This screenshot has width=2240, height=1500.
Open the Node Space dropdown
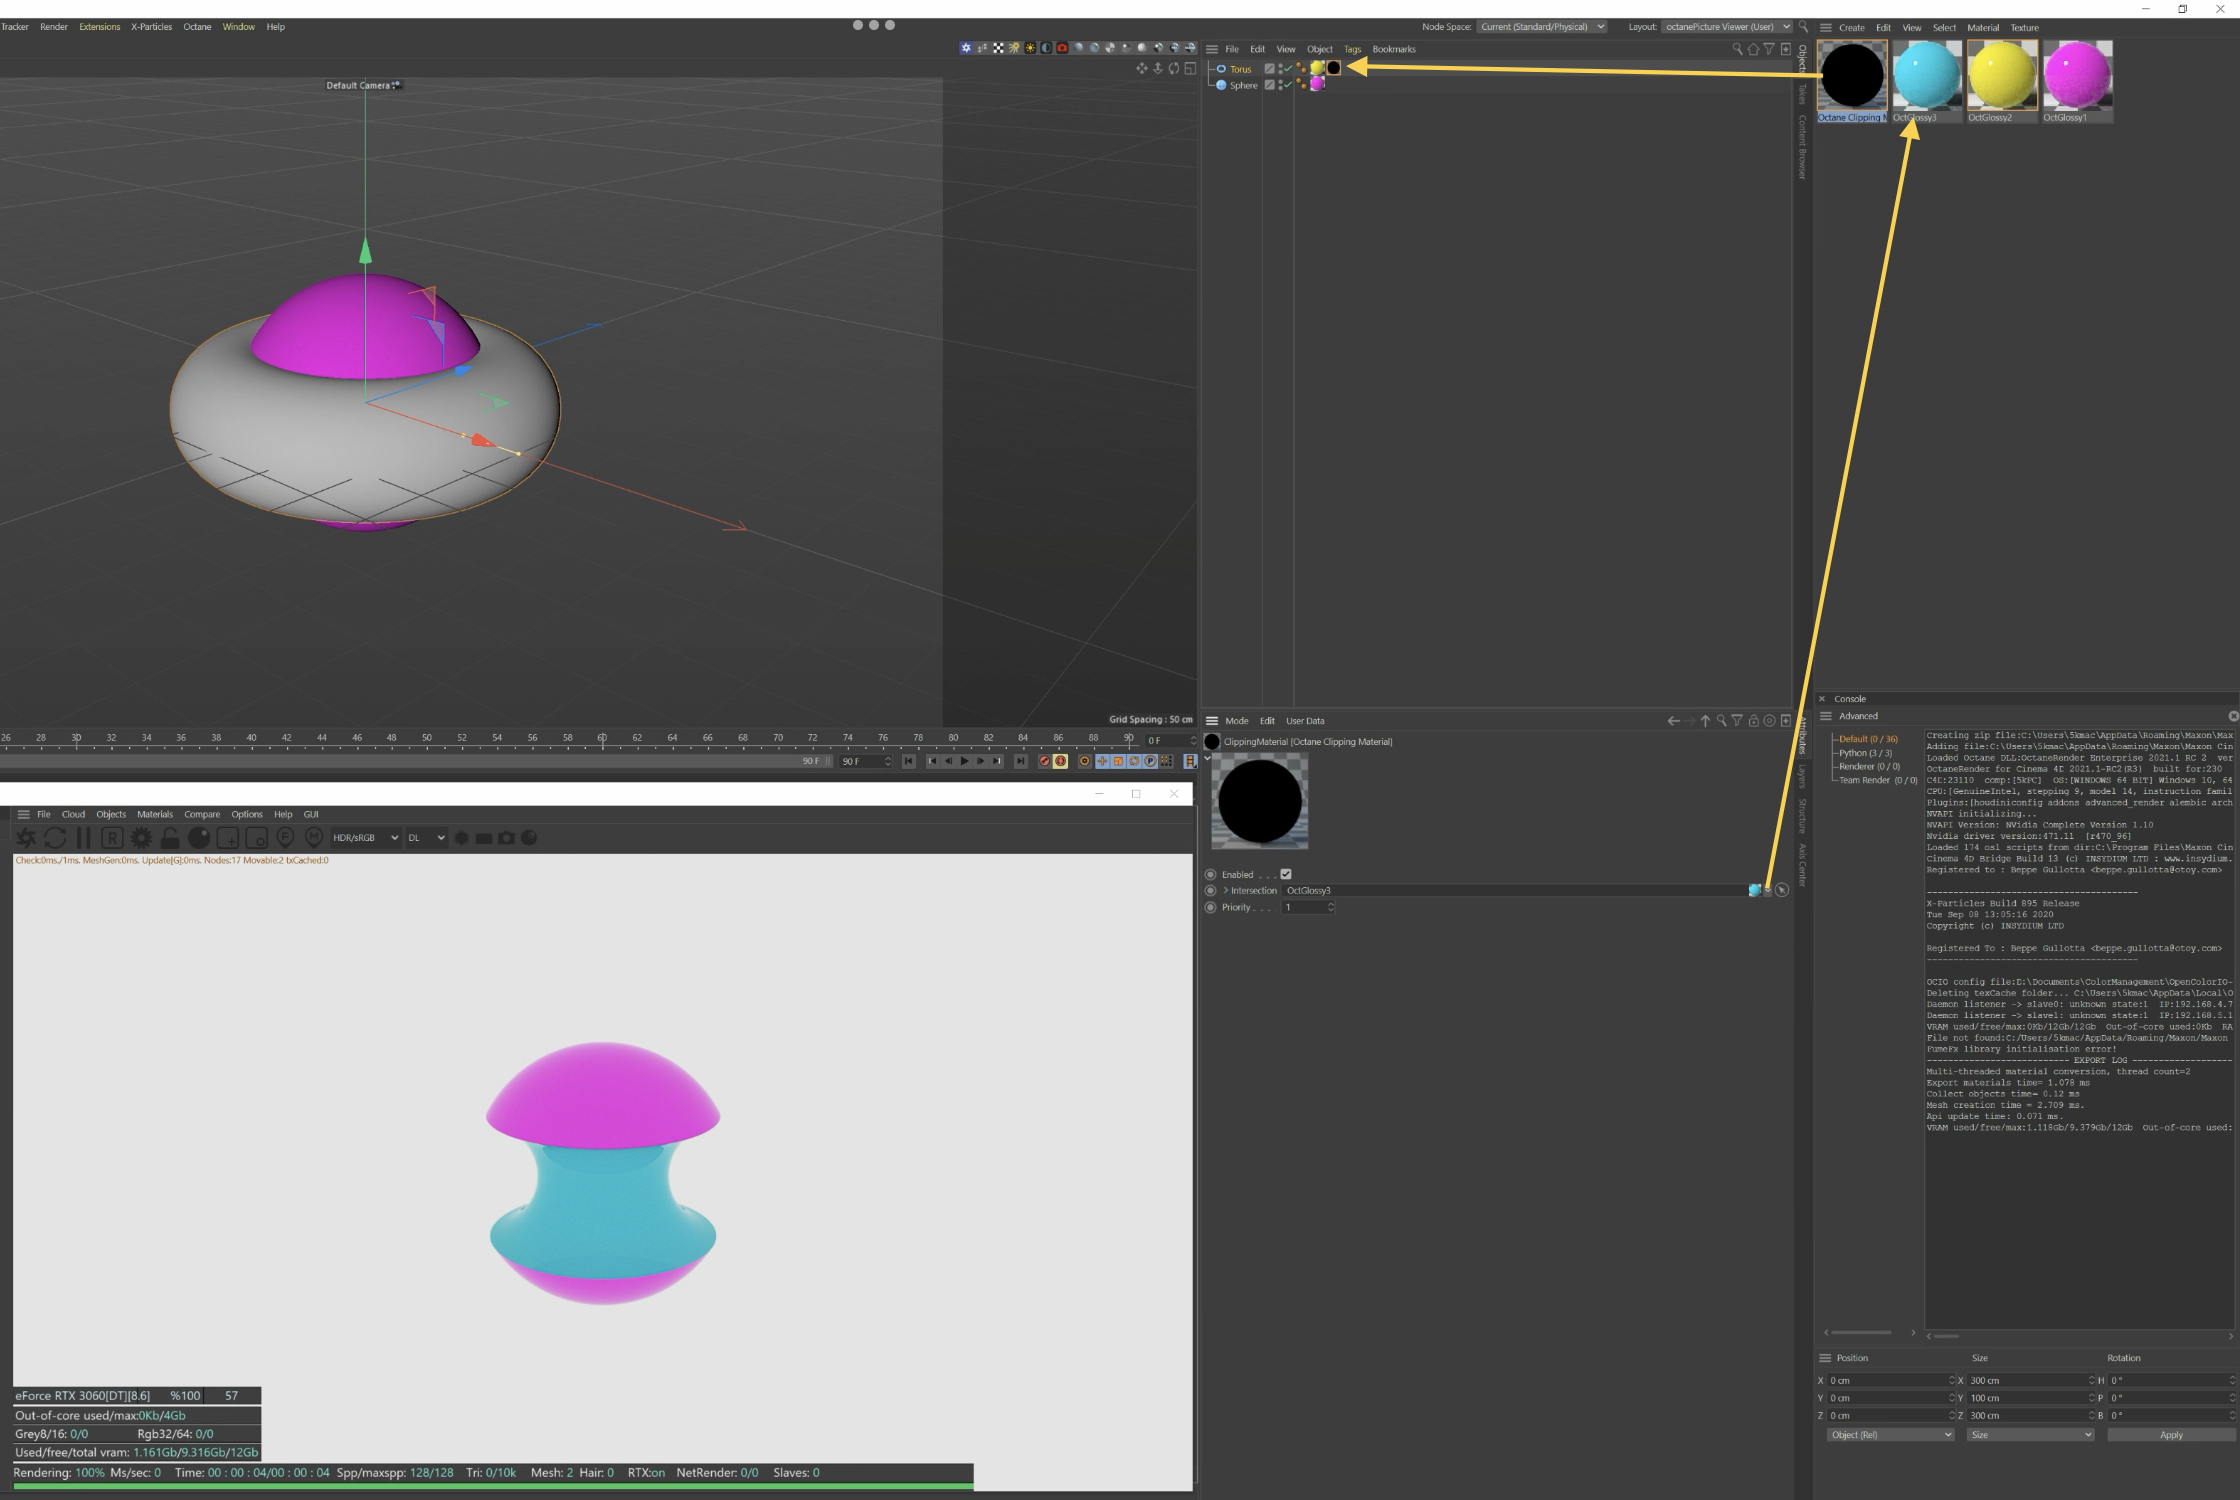[1541, 27]
